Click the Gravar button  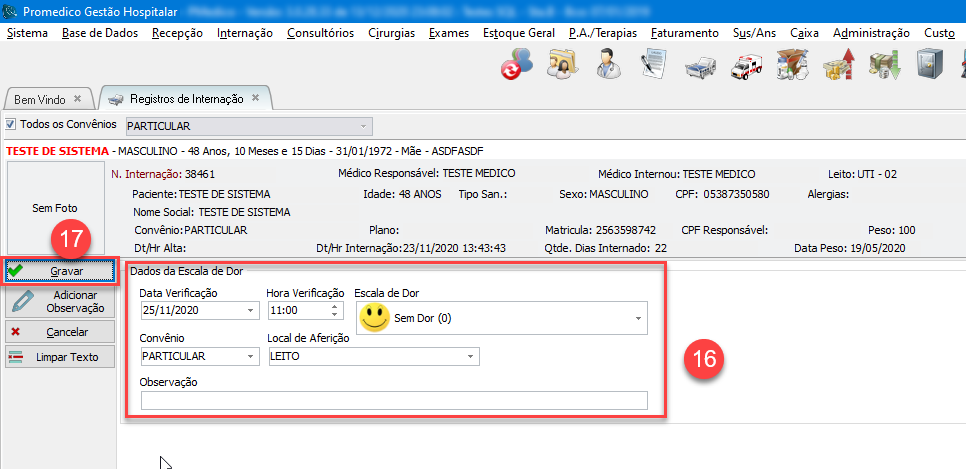[61, 271]
